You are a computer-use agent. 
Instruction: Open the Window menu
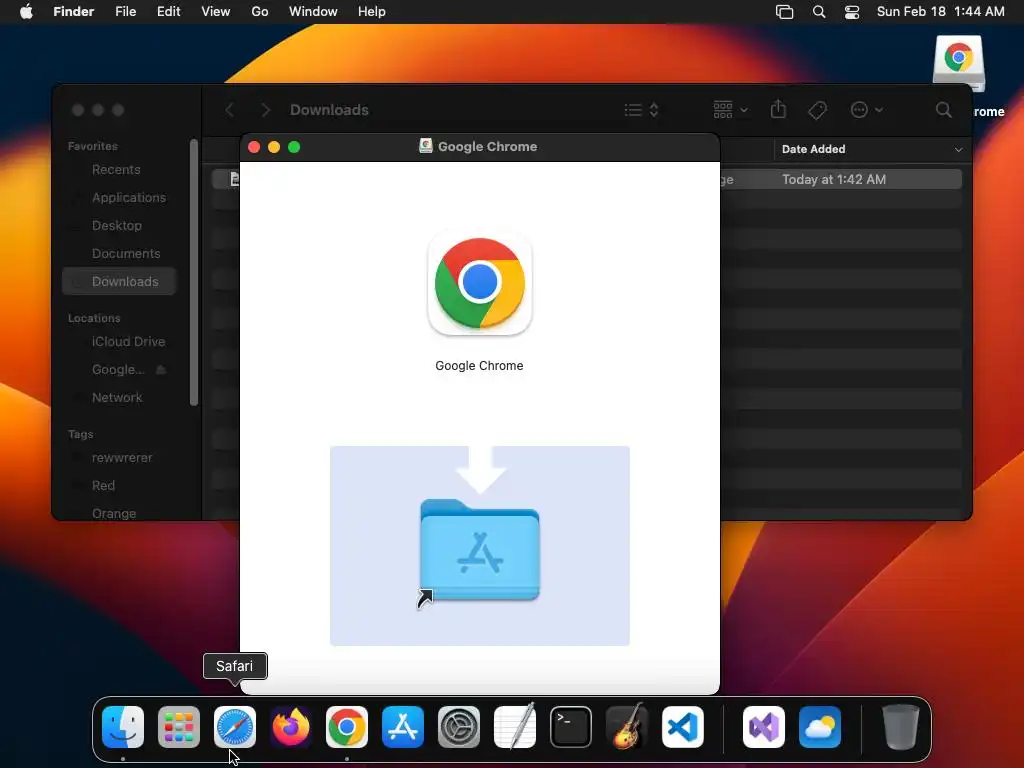click(313, 12)
